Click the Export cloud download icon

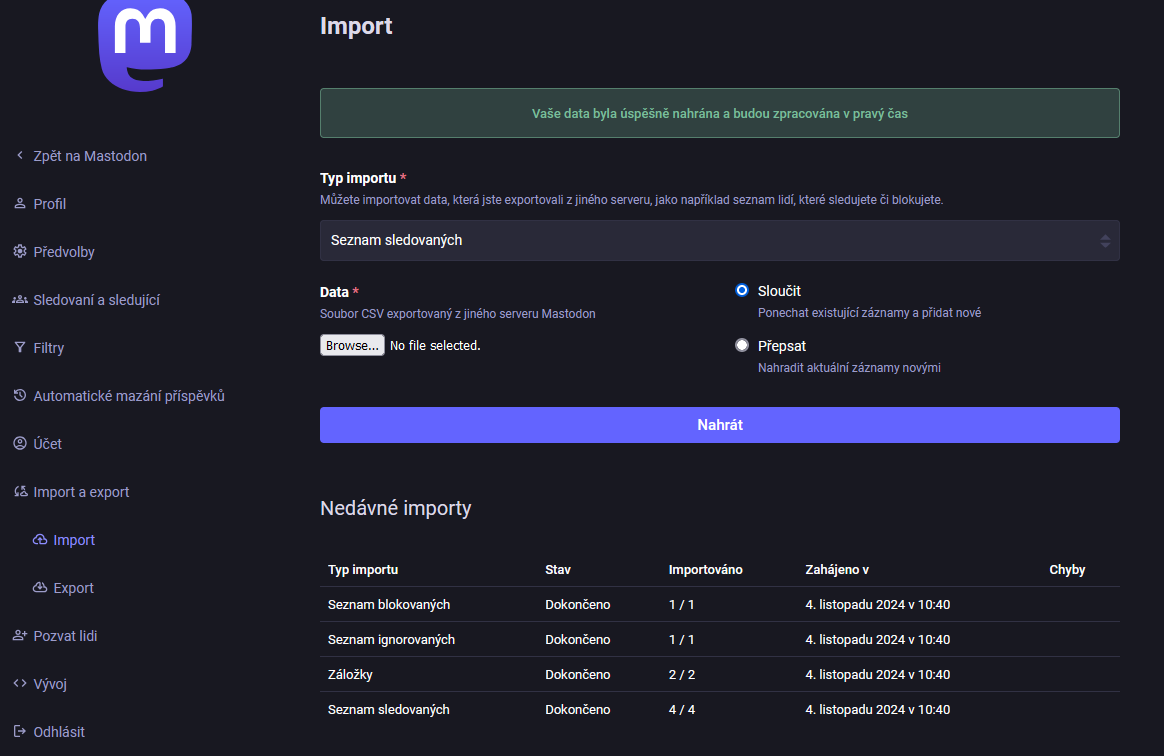[40, 588]
